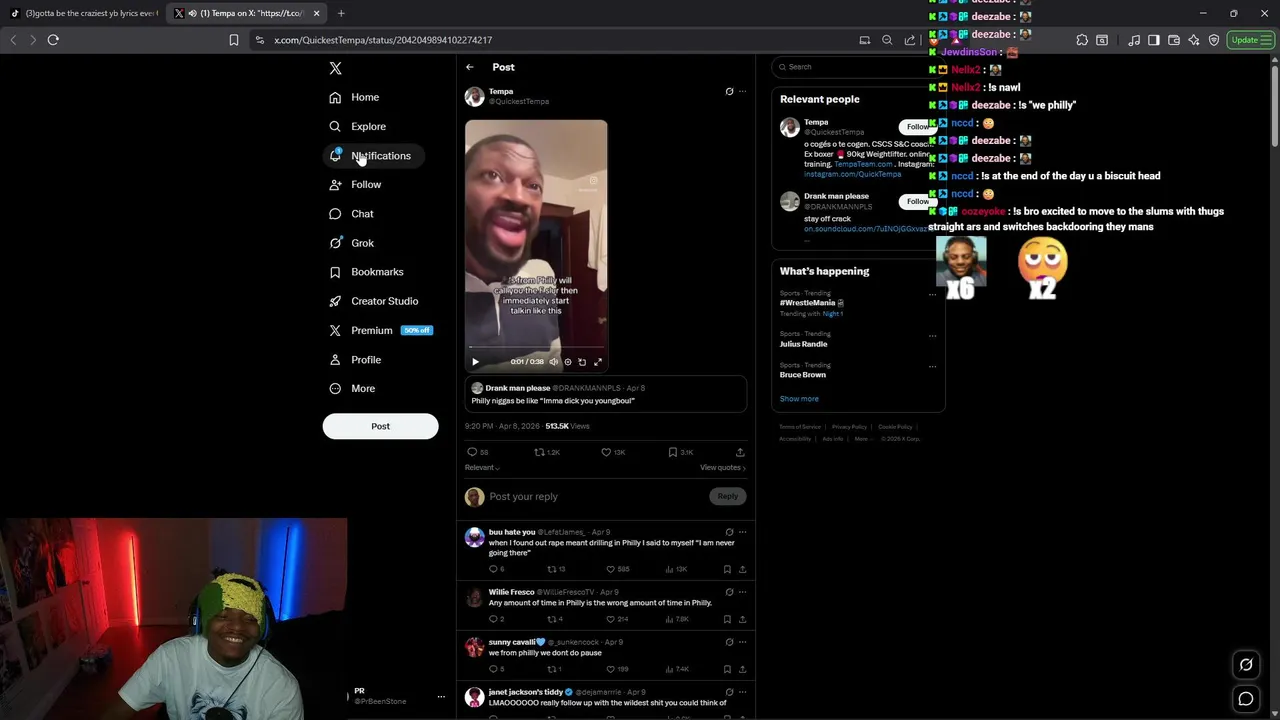Click the X logo in the sidebar
The height and width of the screenshot is (720, 1280).
(x=335, y=68)
